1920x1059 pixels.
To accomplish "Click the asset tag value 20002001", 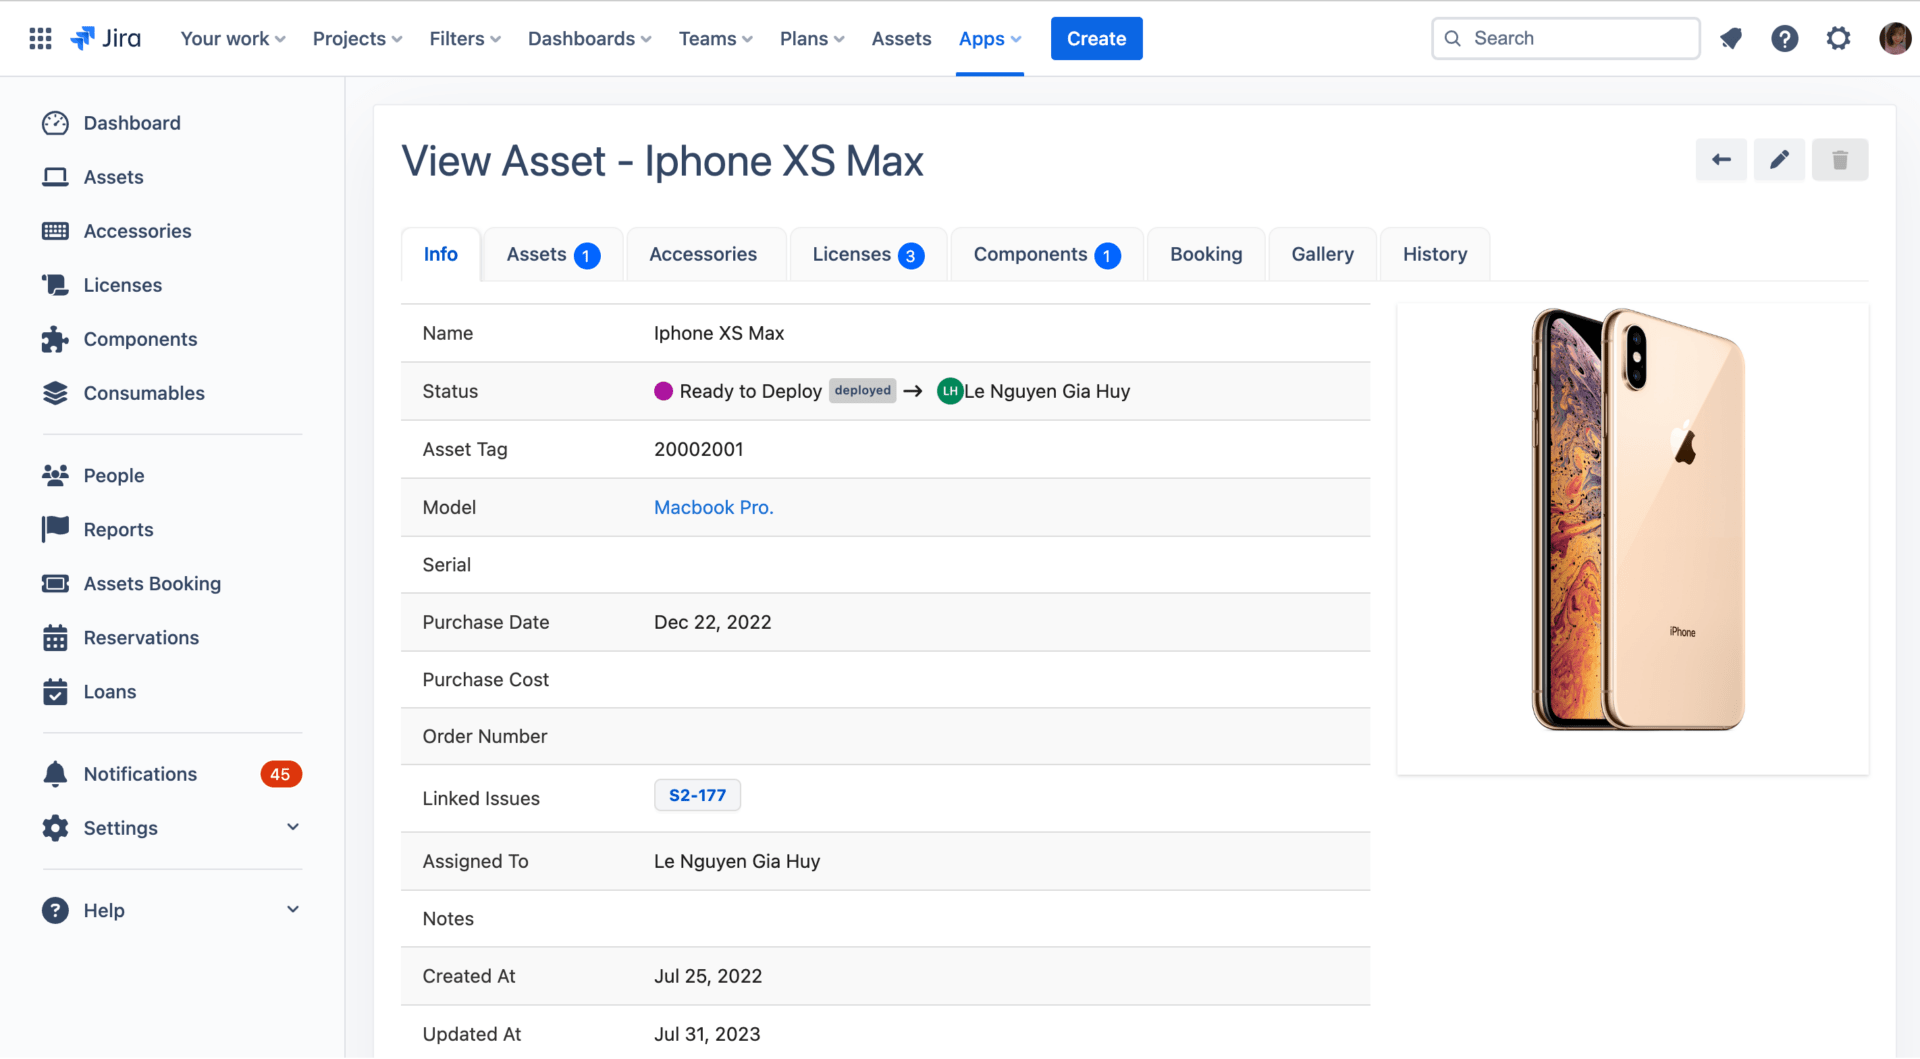I will pyautogui.click(x=698, y=449).
